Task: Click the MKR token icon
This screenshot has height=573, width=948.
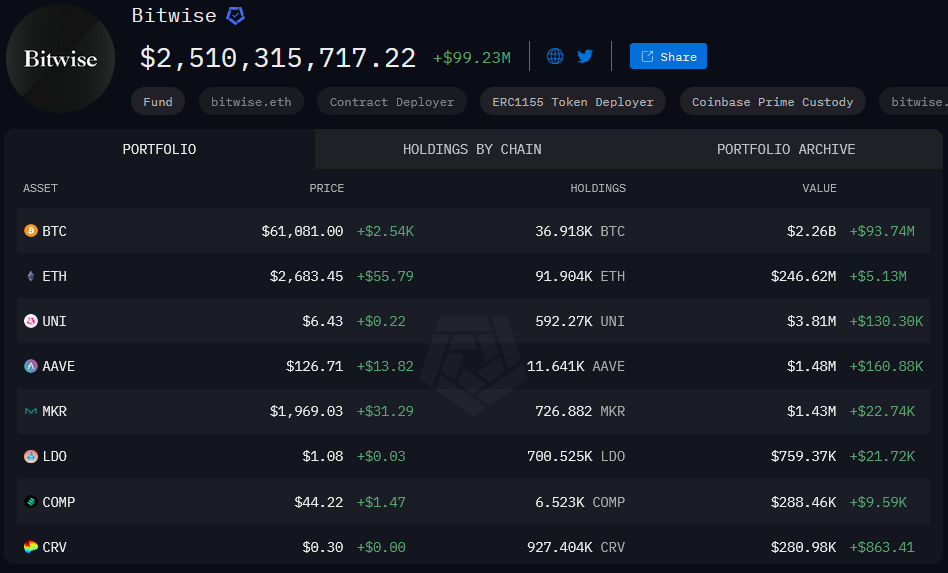Action: pyautogui.click(x=30, y=411)
